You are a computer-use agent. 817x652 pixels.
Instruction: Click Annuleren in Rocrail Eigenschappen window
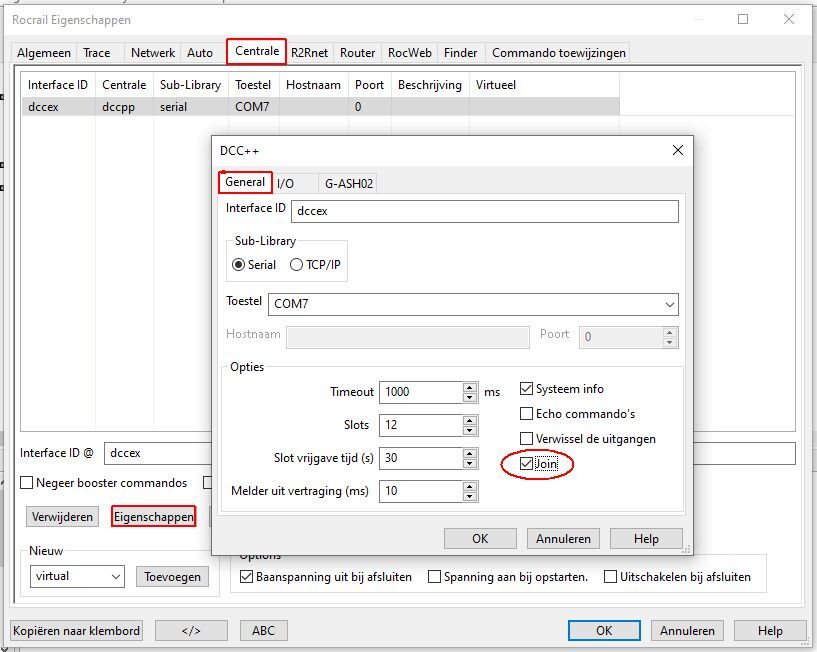pos(687,631)
